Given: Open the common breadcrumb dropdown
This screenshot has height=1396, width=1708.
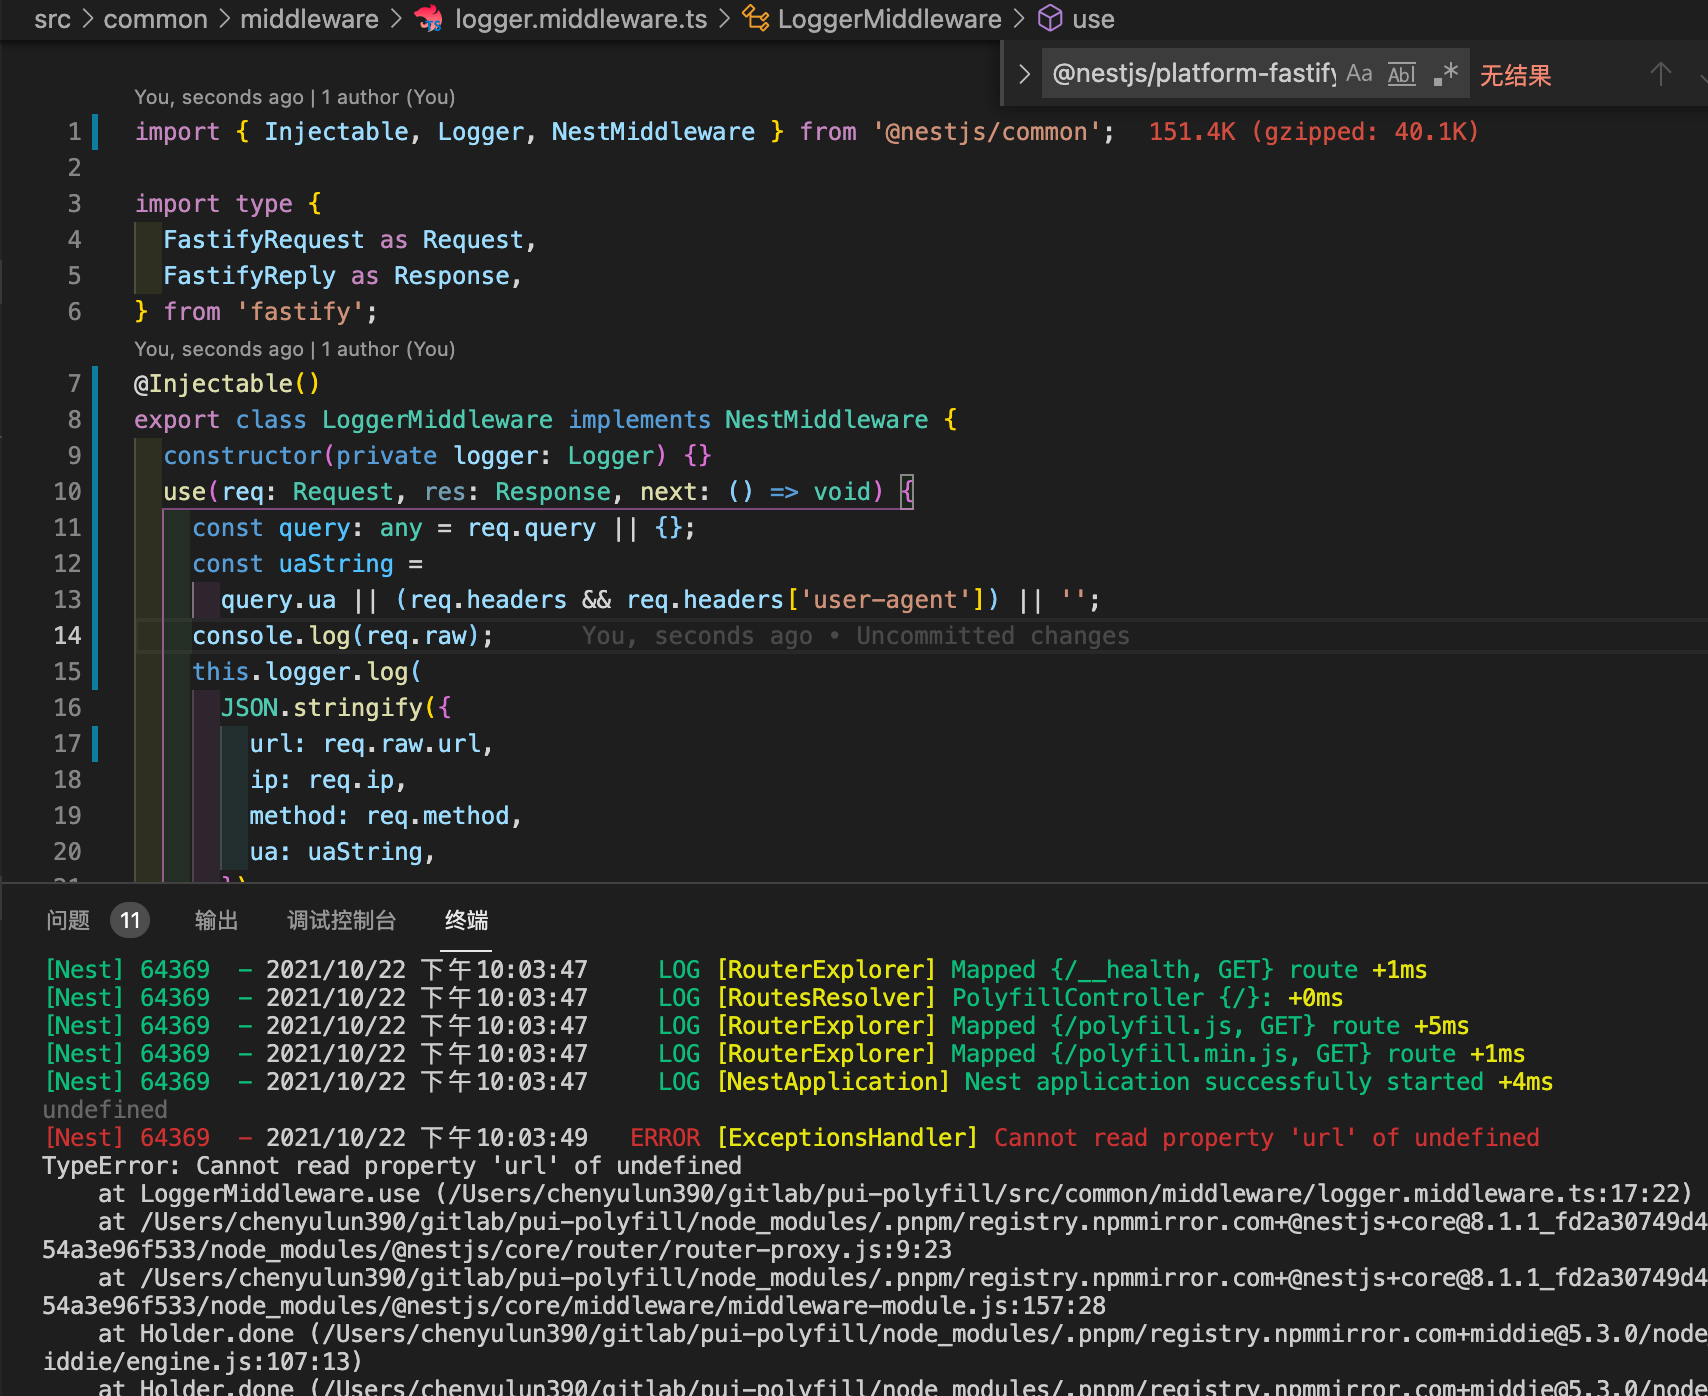Looking at the screenshot, I should coord(155,19).
